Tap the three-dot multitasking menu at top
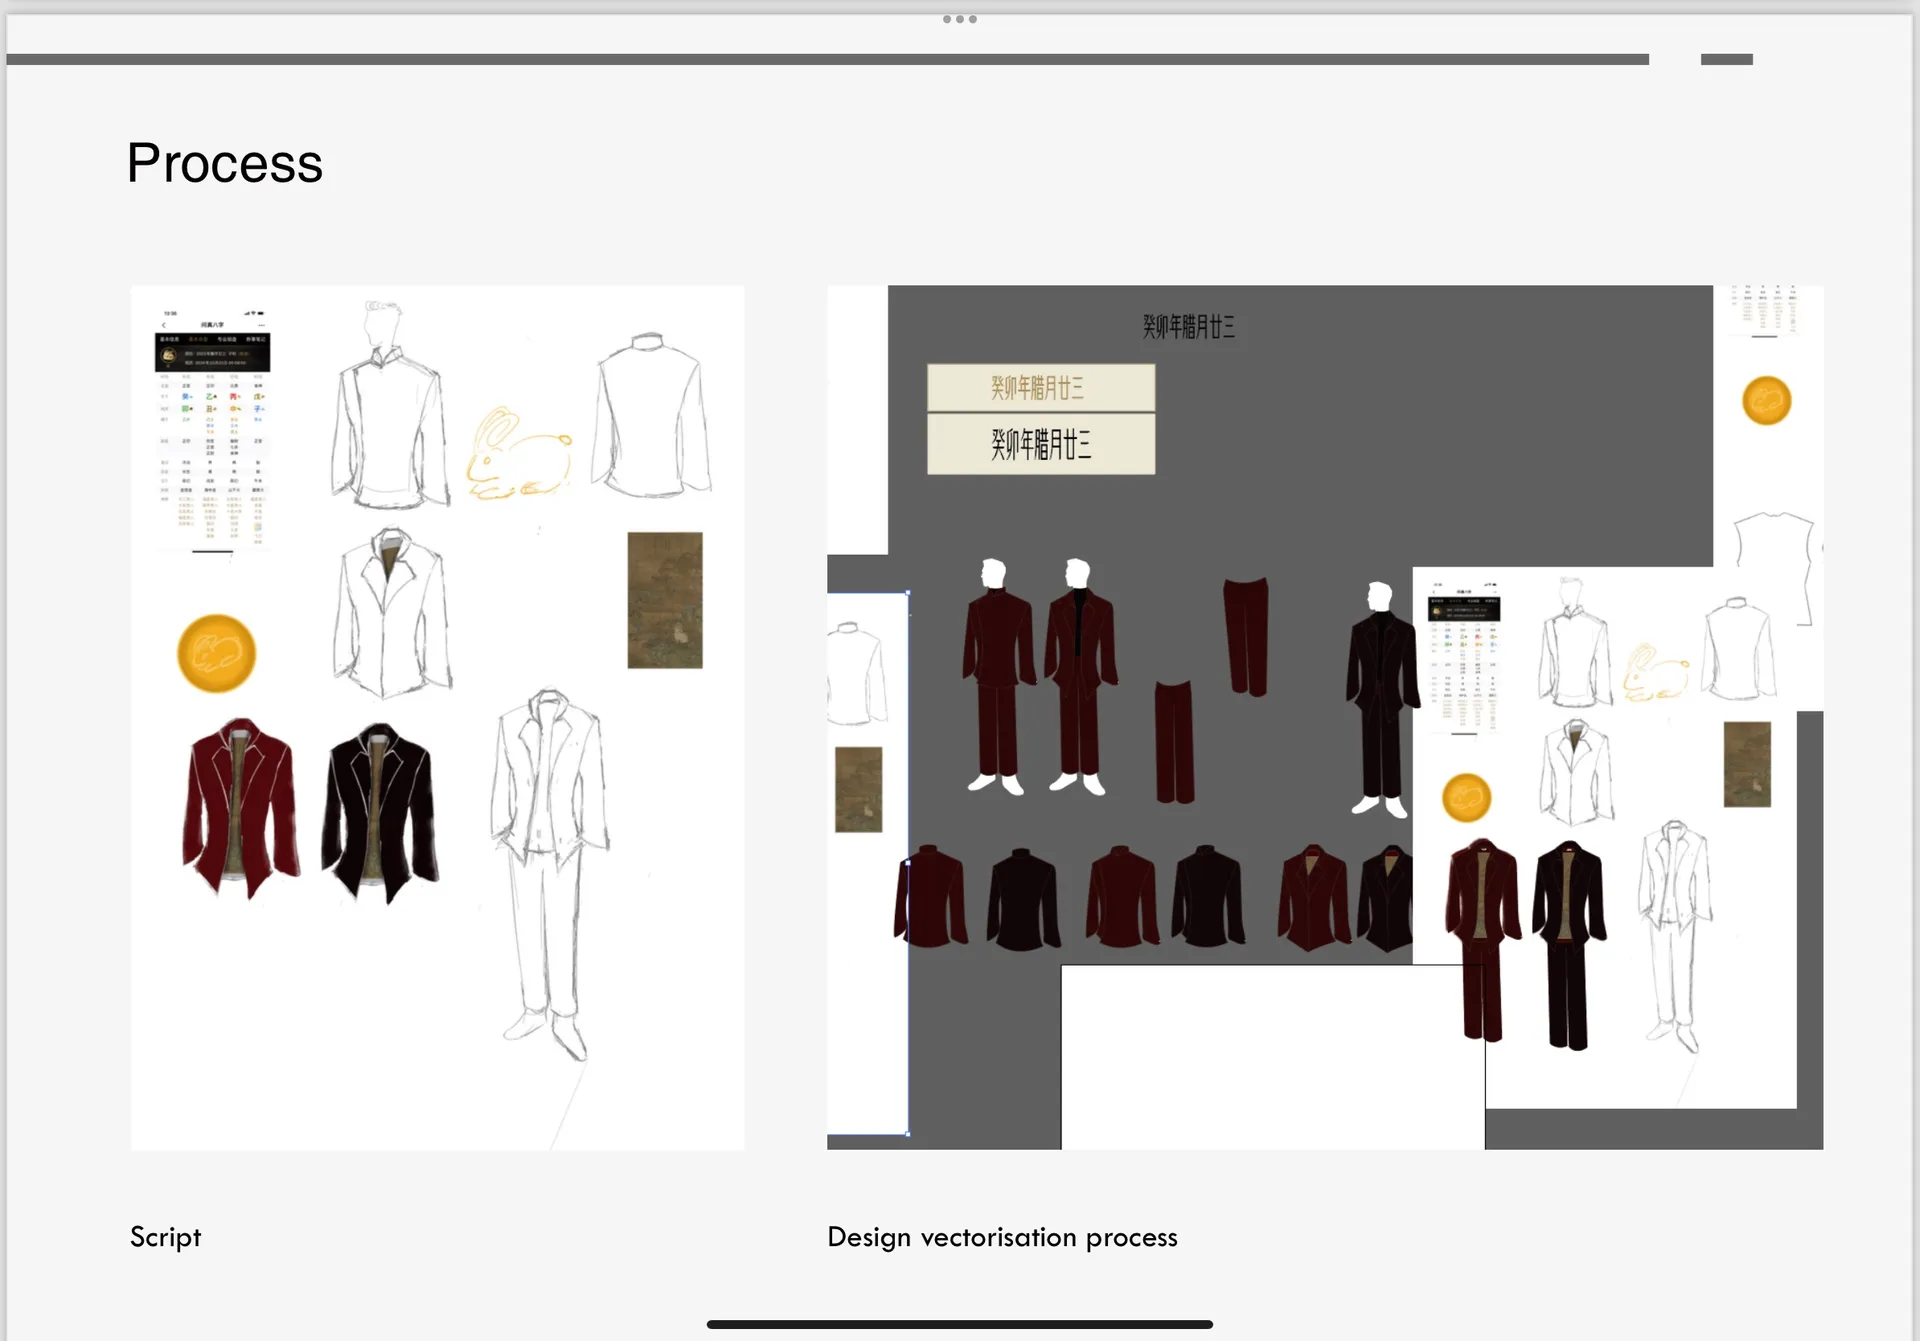 tap(959, 19)
